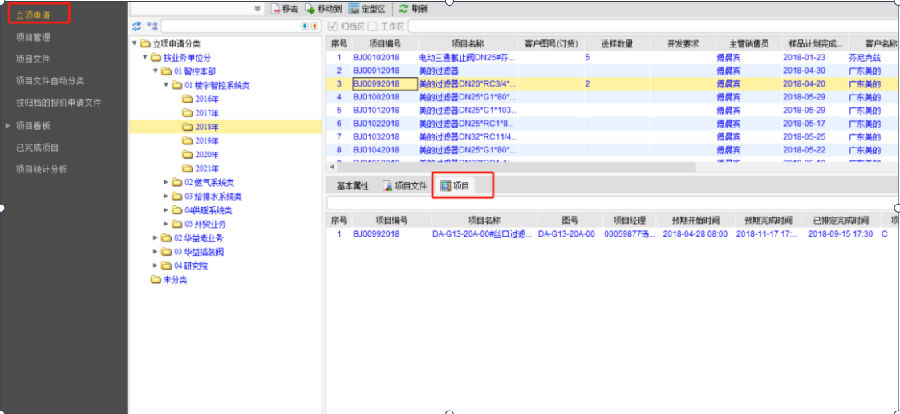
Task: Expand the 02 华益老业务 node
Action: click(x=156, y=238)
